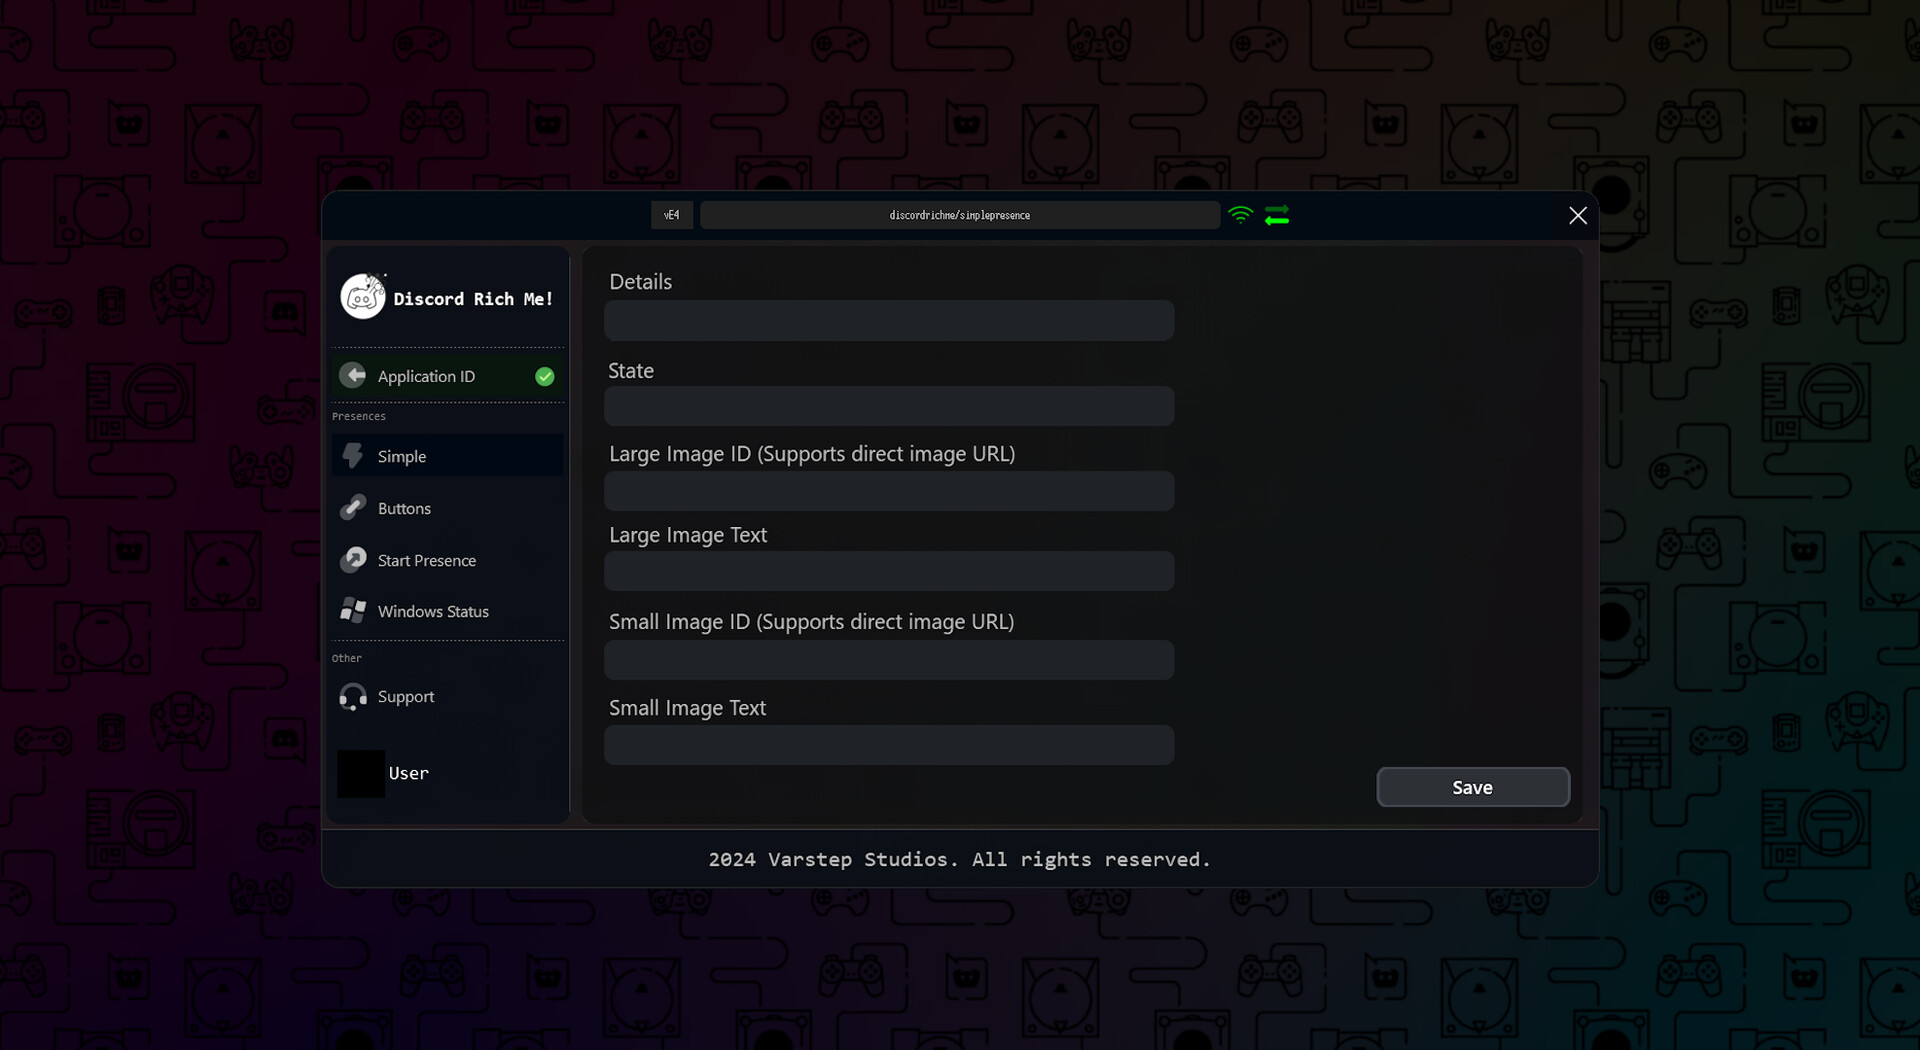Click the Application ID back arrow icon
The height and width of the screenshot is (1050, 1920).
[x=353, y=376]
